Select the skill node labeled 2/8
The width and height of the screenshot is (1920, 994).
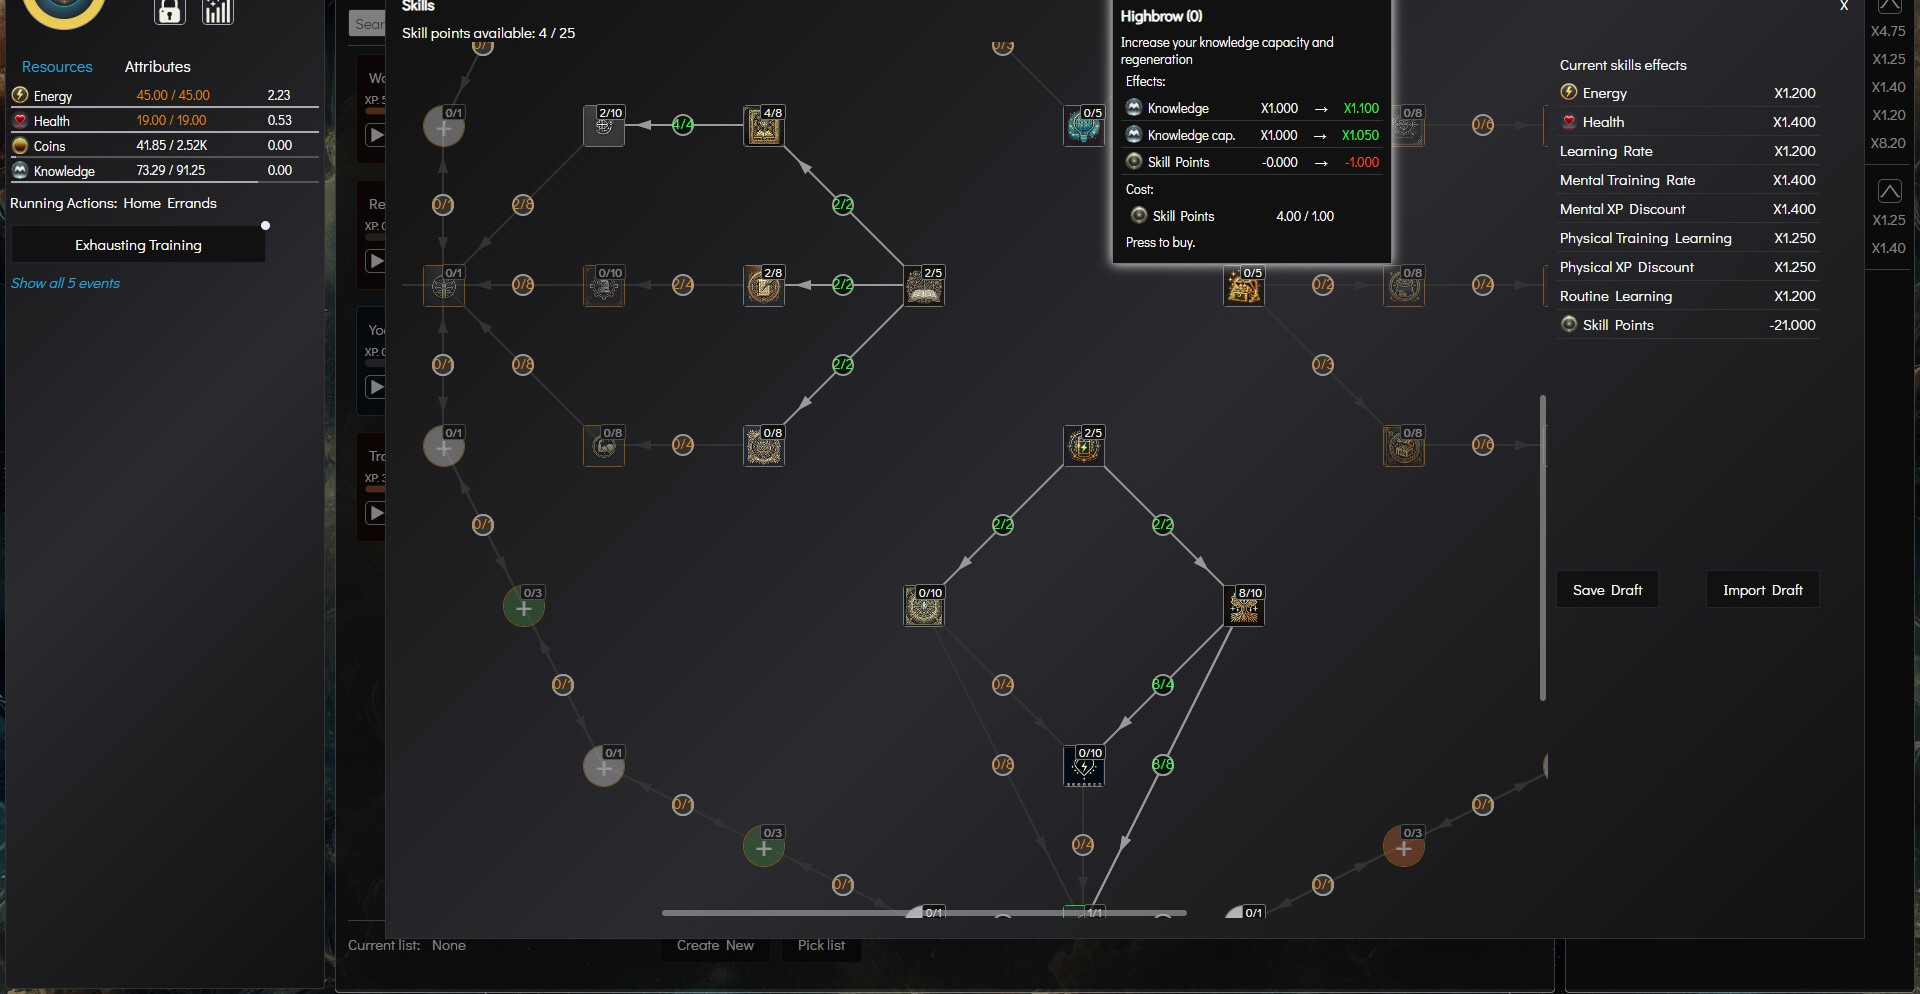click(764, 287)
